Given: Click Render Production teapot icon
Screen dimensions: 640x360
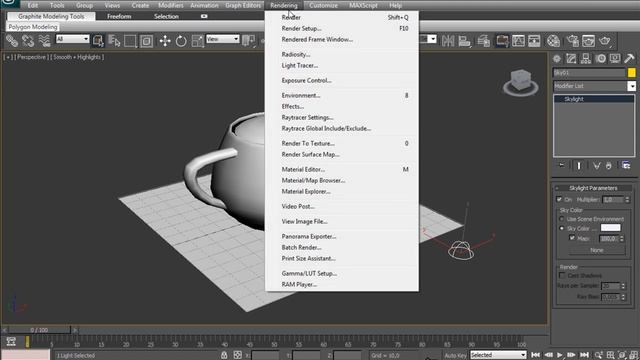Looking at the screenshot, I should tap(605, 41).
